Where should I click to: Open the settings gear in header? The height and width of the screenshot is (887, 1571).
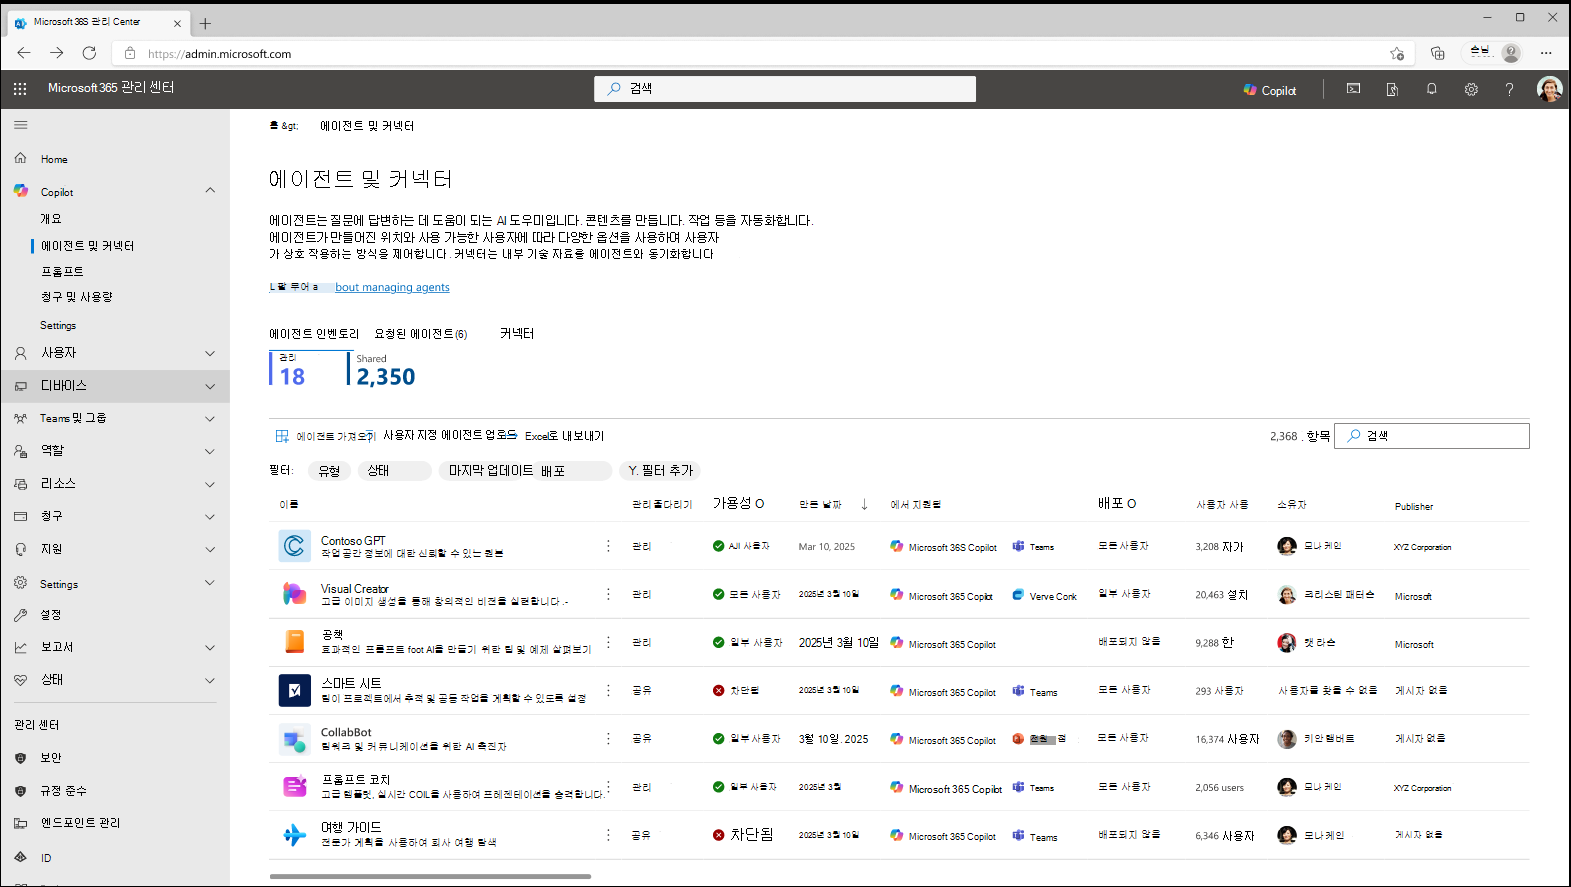[x=1471, y=89]
